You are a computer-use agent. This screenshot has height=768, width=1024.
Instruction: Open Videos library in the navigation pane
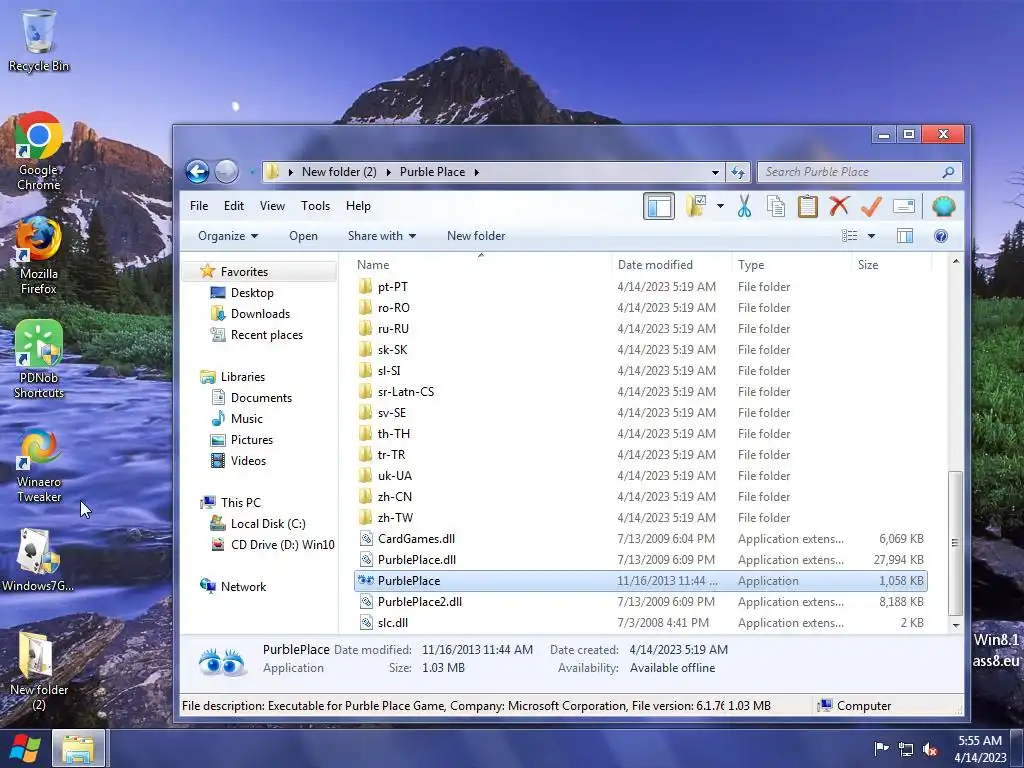248,460
